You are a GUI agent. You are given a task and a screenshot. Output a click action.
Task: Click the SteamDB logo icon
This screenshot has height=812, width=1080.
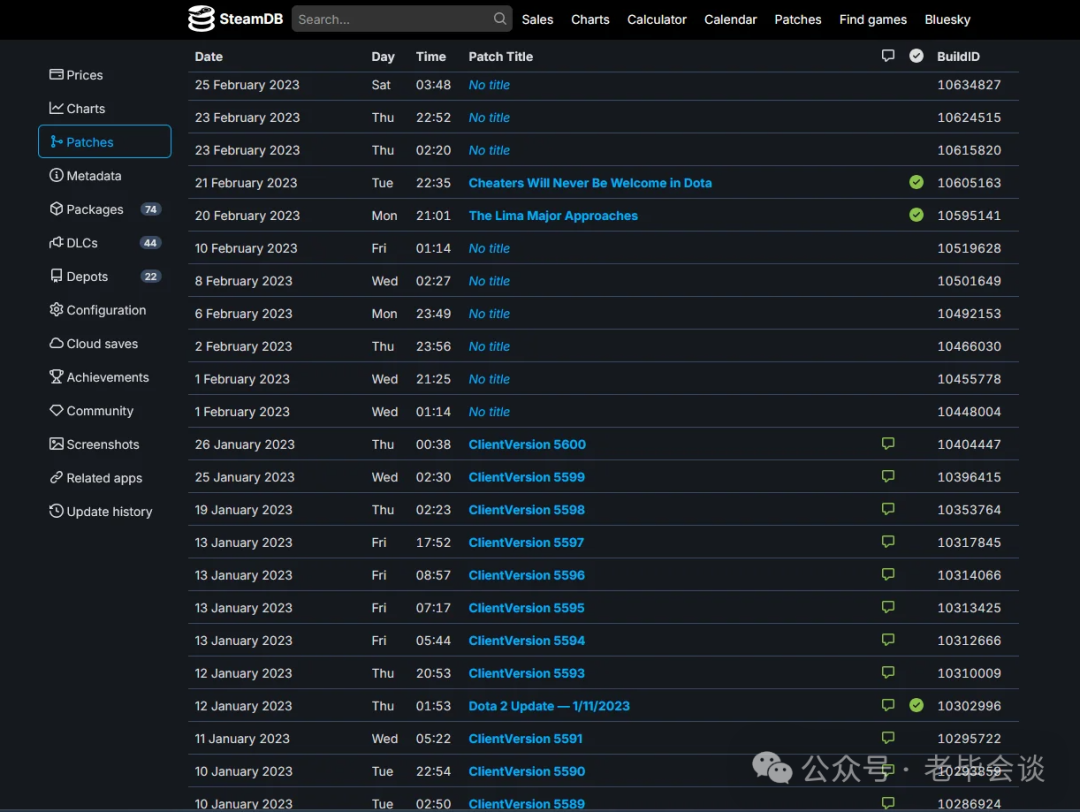click(201, 19)
